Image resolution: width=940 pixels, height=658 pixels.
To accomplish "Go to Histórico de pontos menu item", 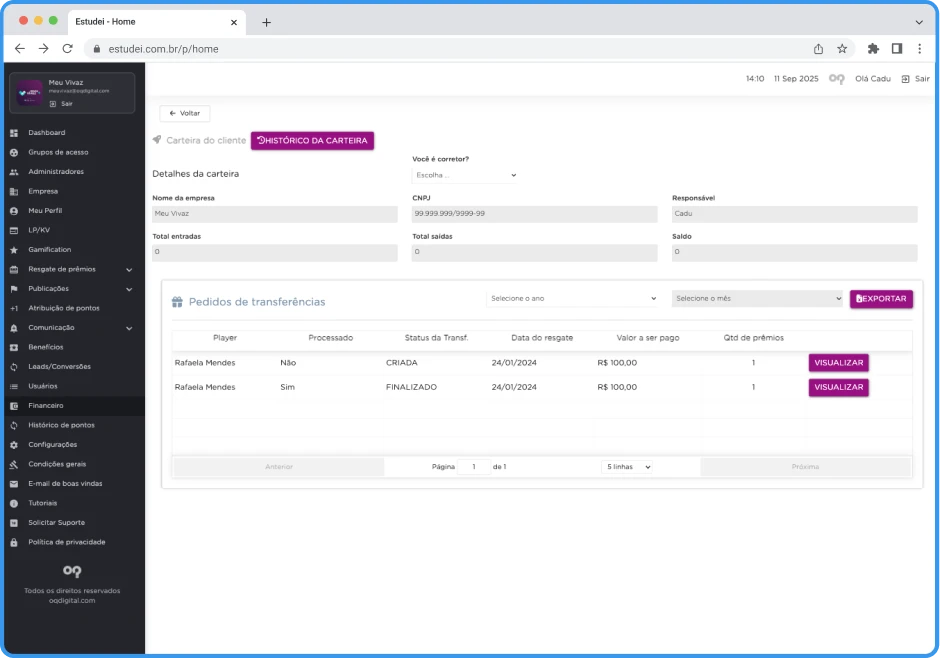I will pyautogui.click(x=61, y=425).
